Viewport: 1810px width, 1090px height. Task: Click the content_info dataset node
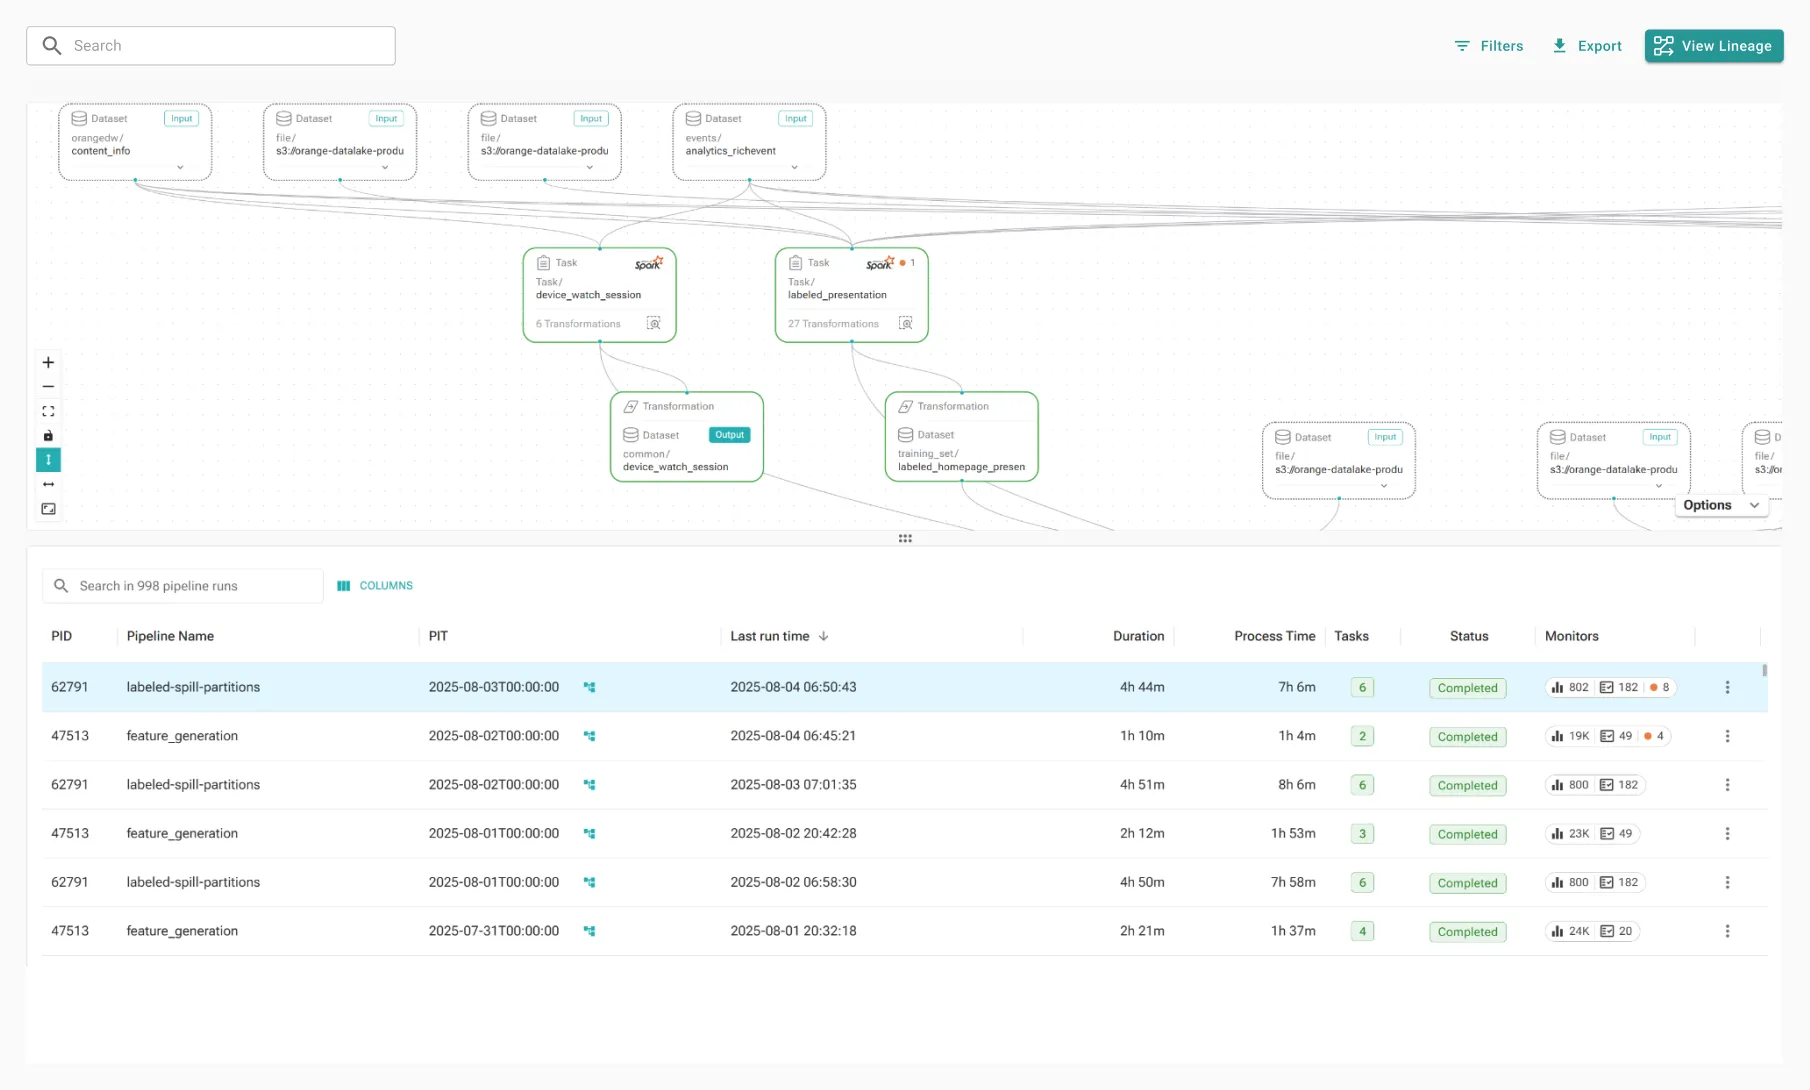pyautogui.click(x=135, y=142)
